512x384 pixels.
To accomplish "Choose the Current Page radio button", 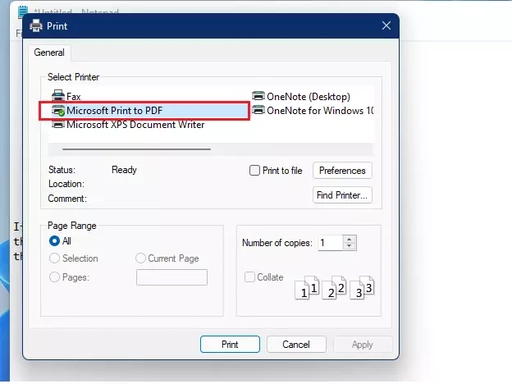I will pos(140,258).
